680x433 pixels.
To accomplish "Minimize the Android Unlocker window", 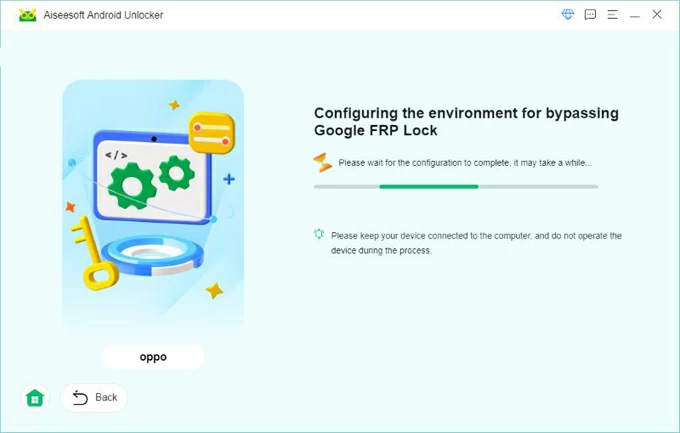I will [634, 15].
